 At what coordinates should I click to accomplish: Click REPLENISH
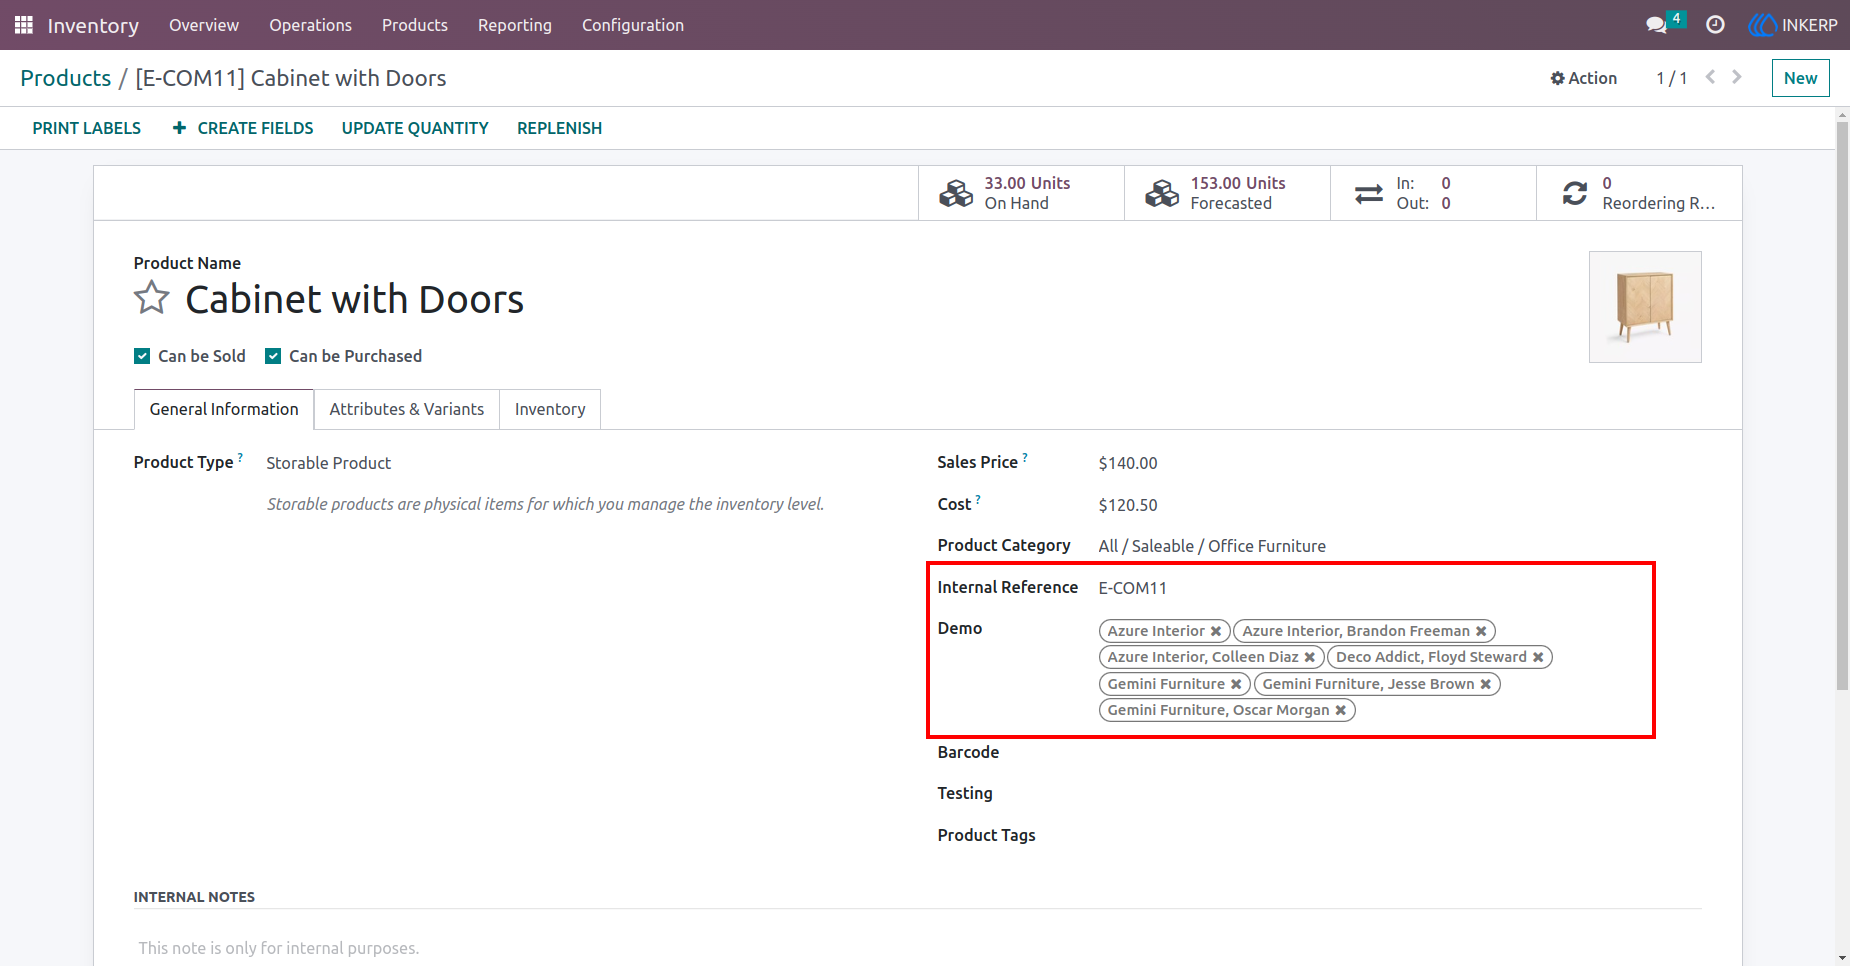(x=559, y=128)
